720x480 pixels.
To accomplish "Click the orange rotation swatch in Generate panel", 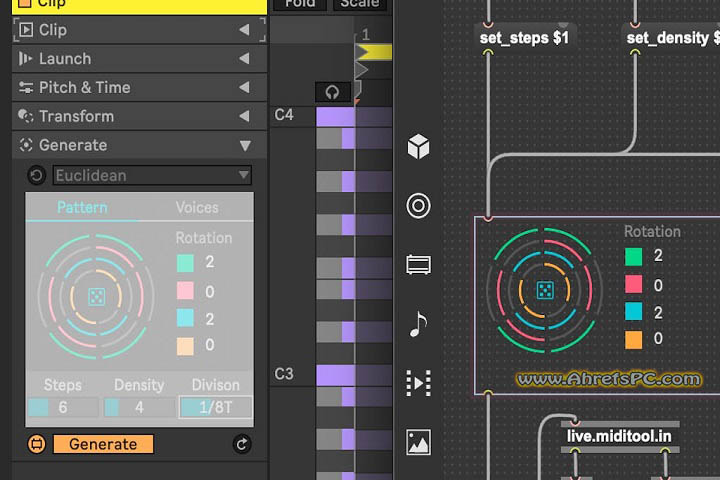I will [x=186, y=346].
